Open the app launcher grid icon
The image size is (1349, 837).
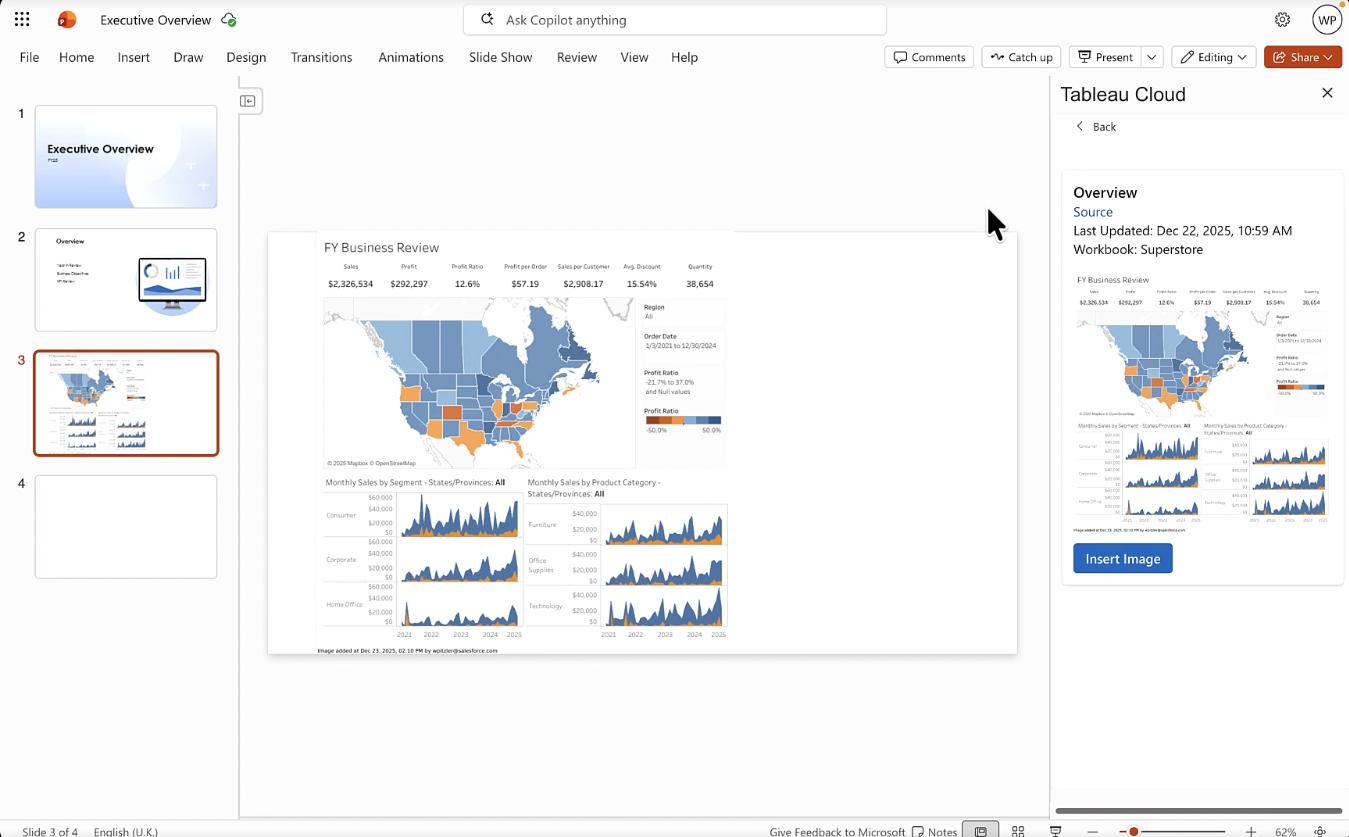(x=21, y=19)
